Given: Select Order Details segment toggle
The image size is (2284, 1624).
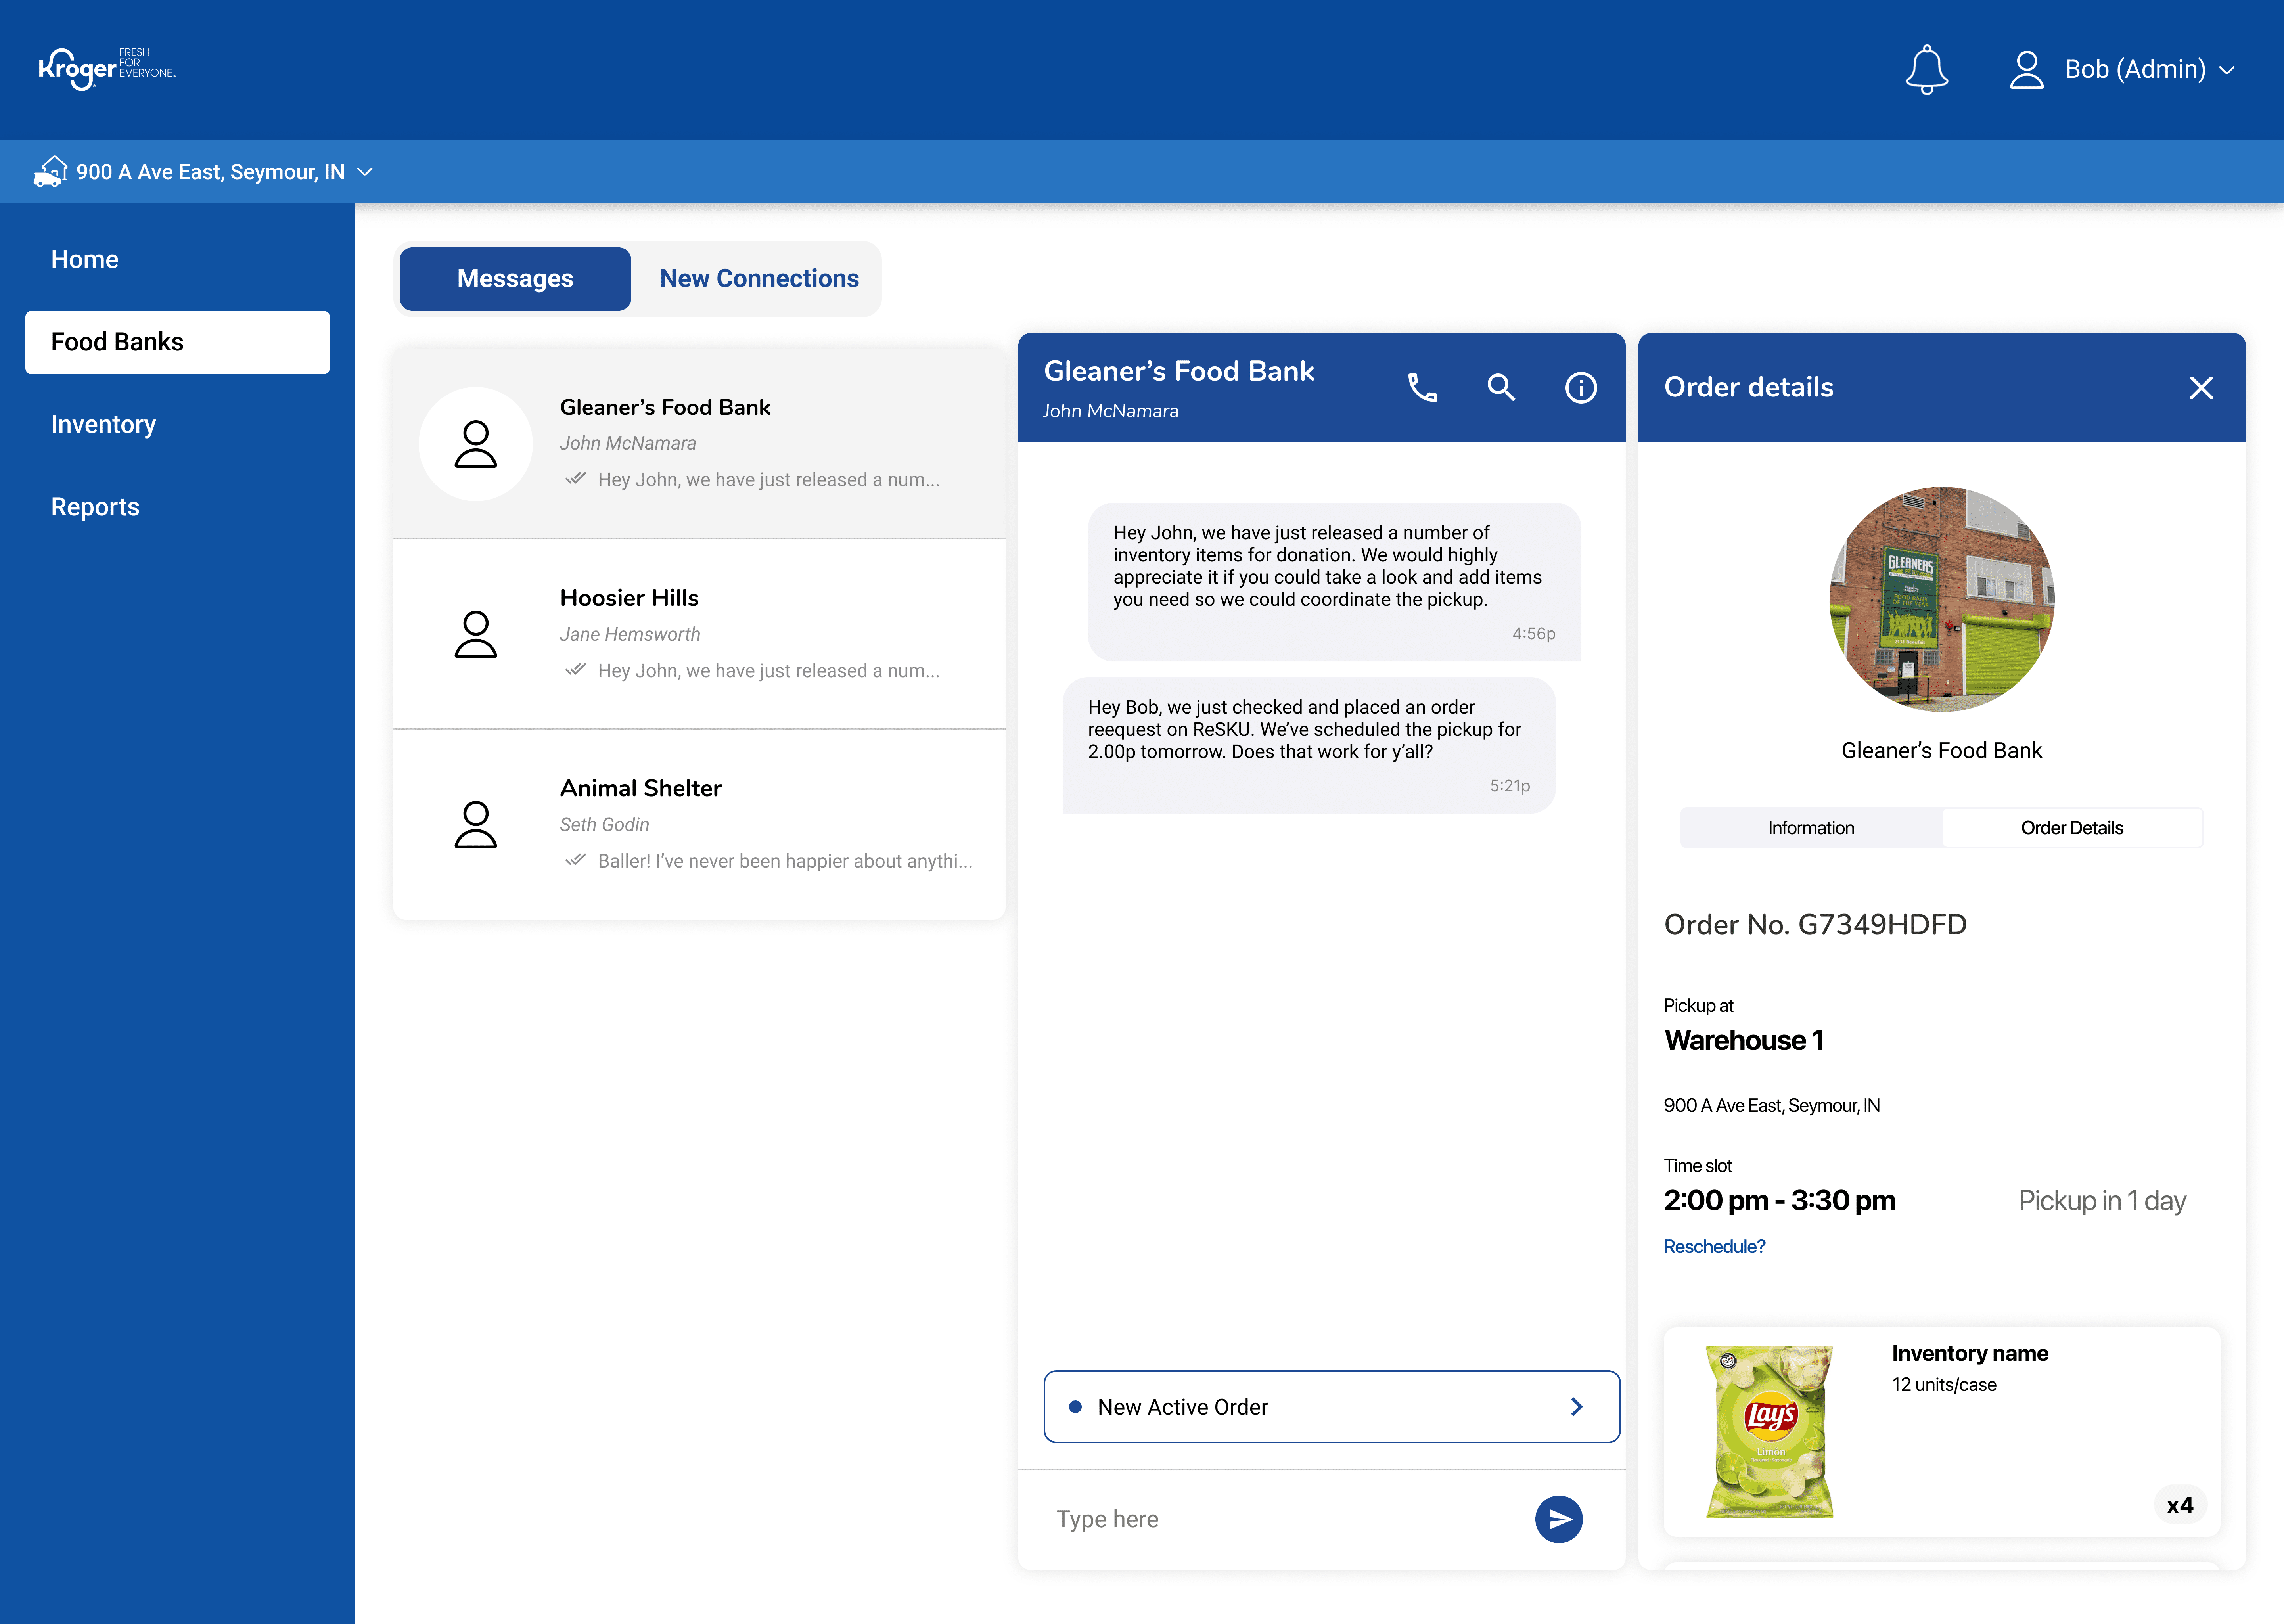Looking at the screenshot, I should coord(2071,828).
